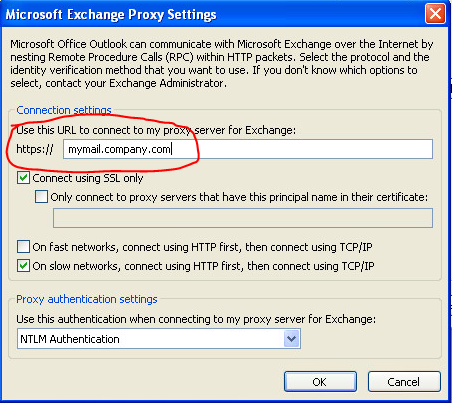Uncheck the On slow networks checkbox
Screen dimensions: 452x403
[23, 266]
